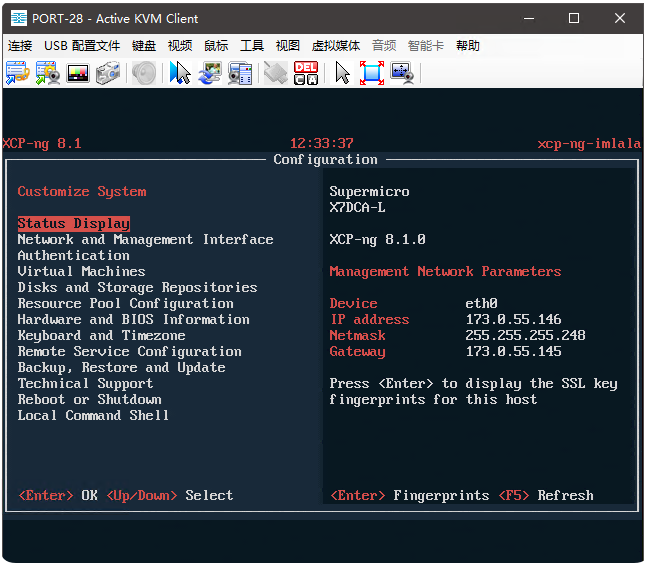650x563 pixels.
Task: Click the Supermicro vendor text
Action: tap(369, 192)
